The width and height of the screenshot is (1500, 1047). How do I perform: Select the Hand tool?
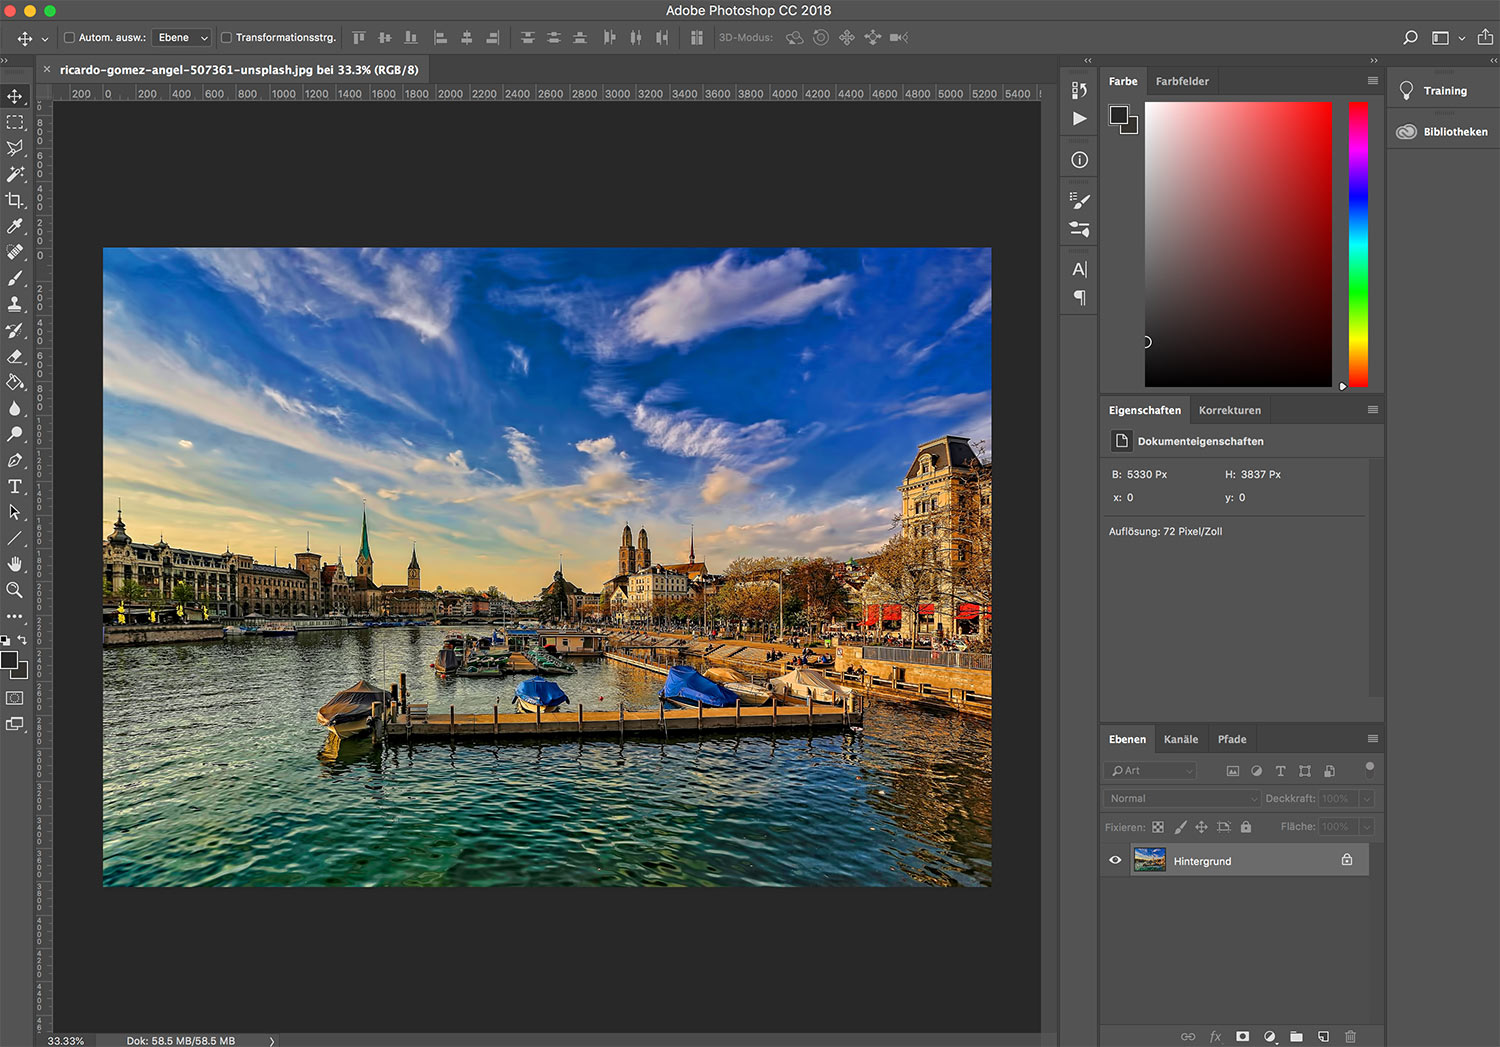coord(15,564)
